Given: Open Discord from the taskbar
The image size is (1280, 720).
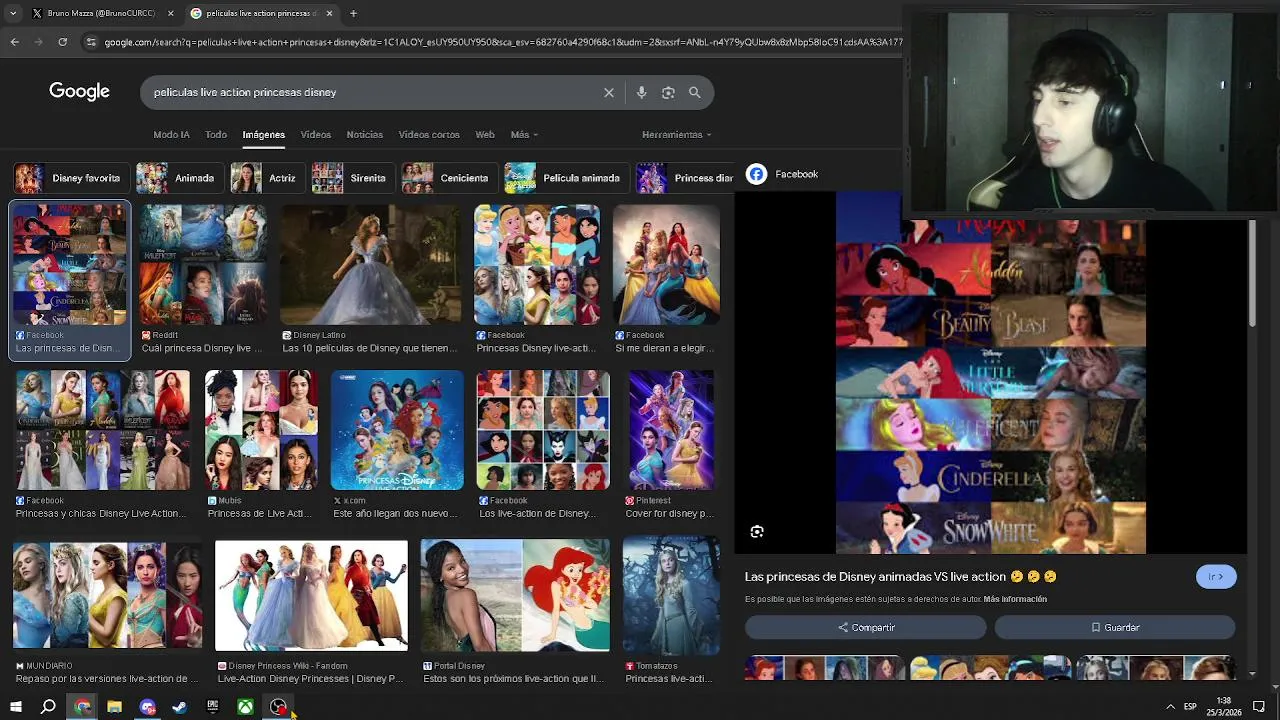Looking at the screenshot, I should (147, 707).
